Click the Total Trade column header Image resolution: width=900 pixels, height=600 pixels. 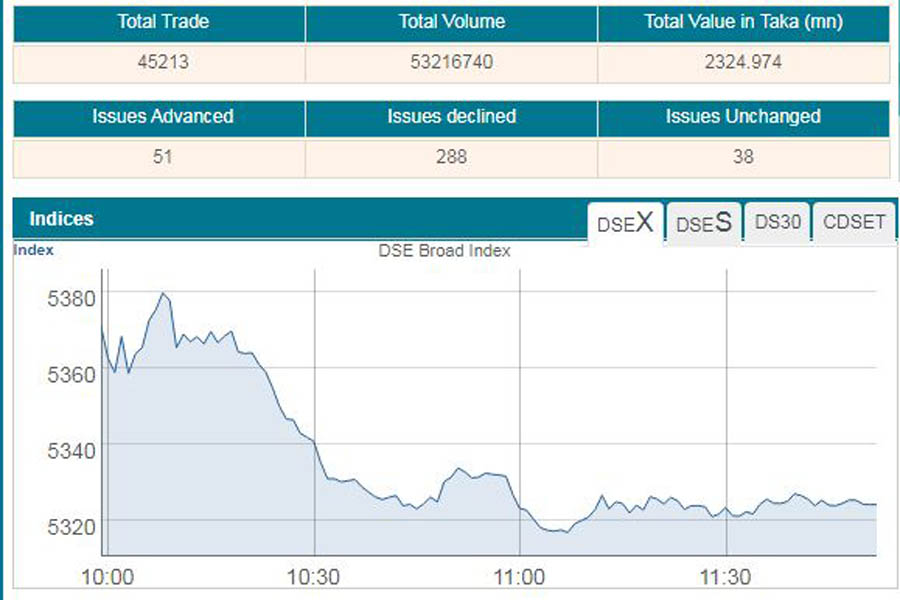159,22
